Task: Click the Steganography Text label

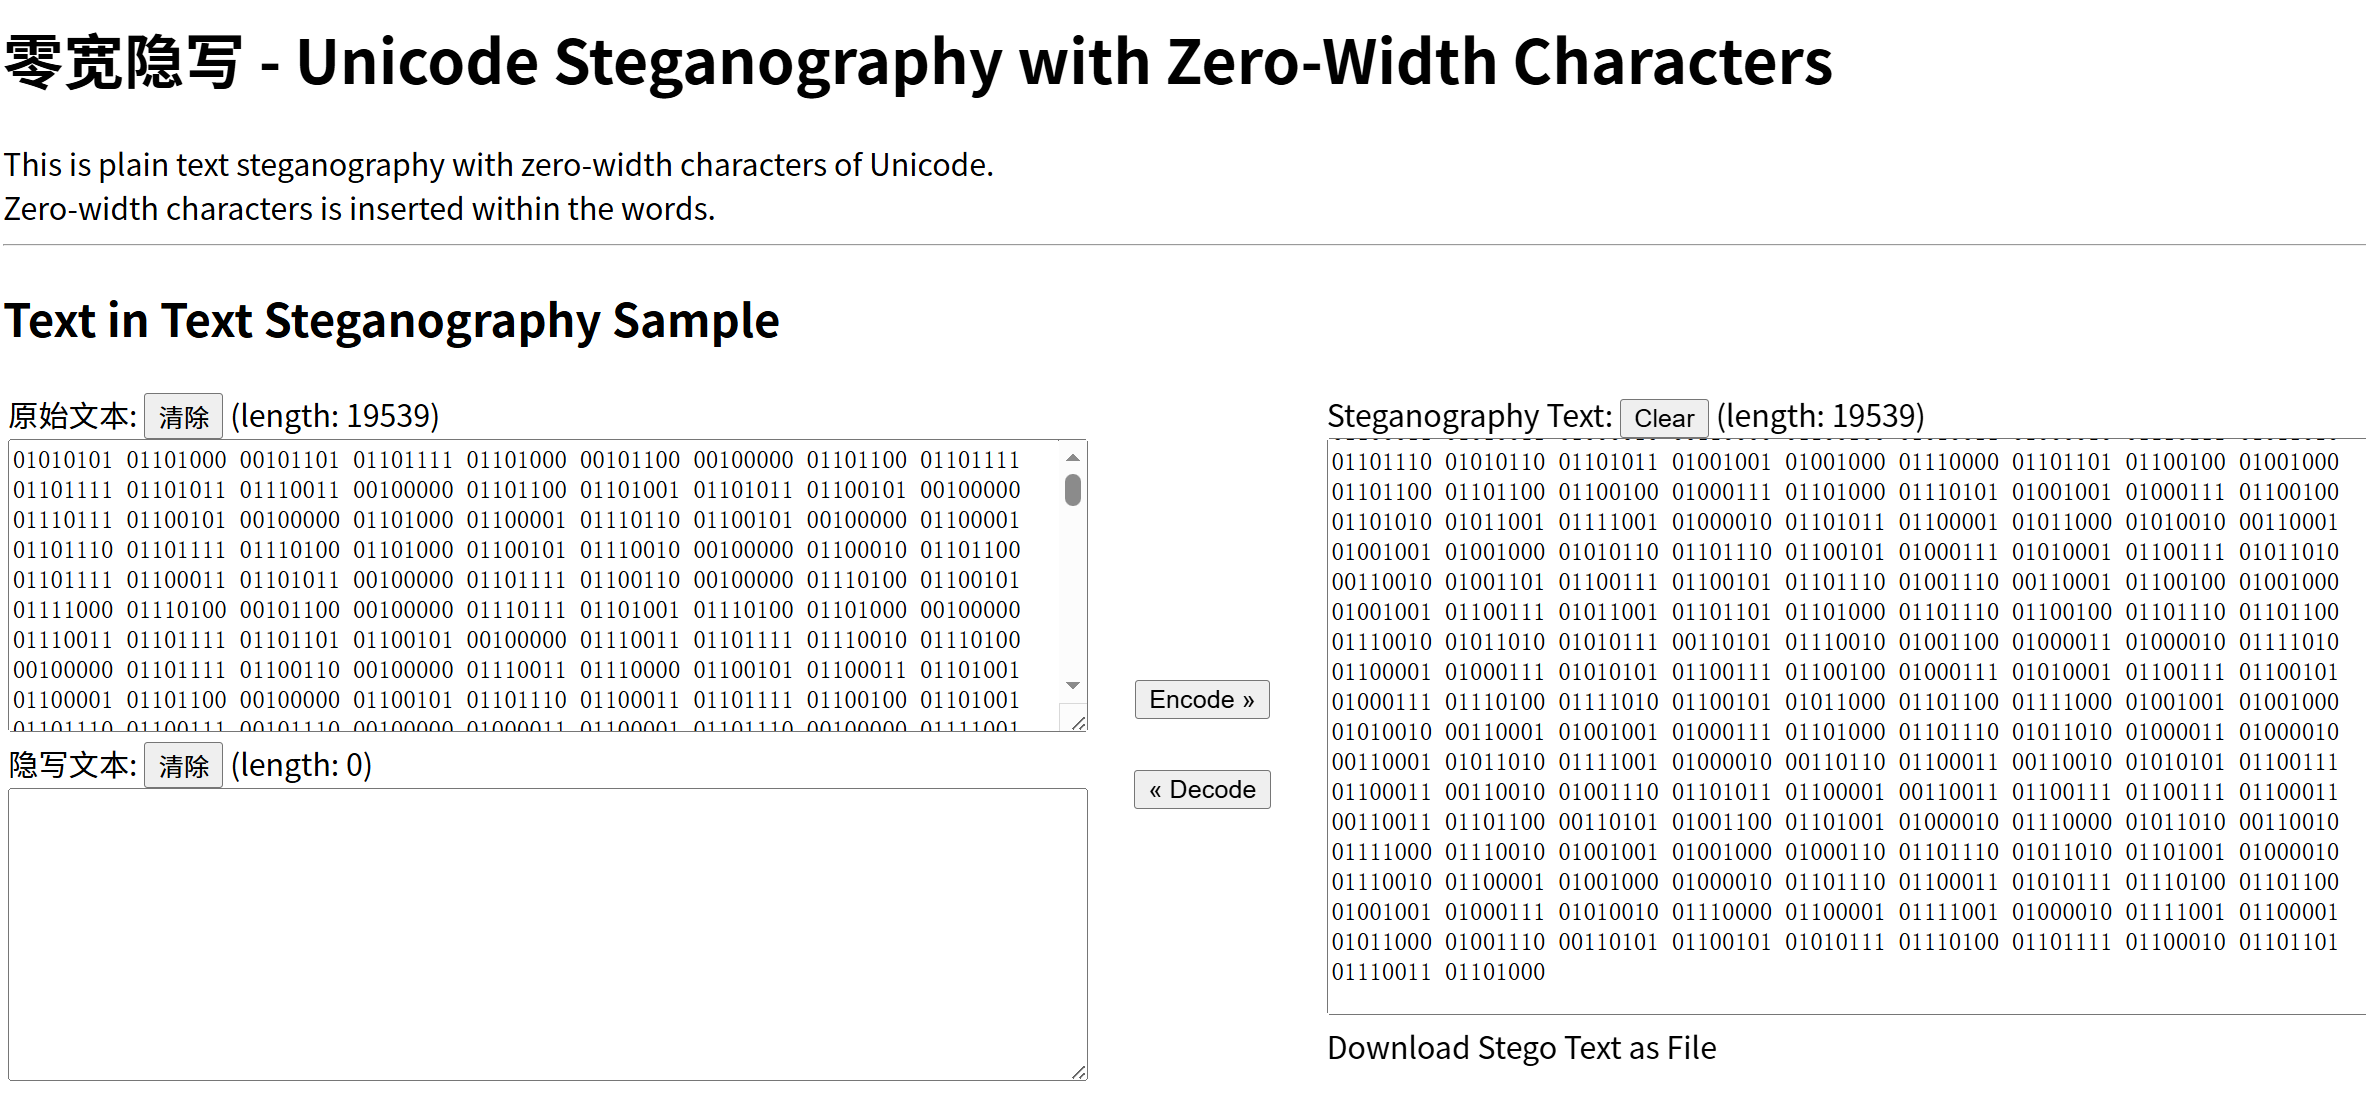Action: tap(1468, 416)
